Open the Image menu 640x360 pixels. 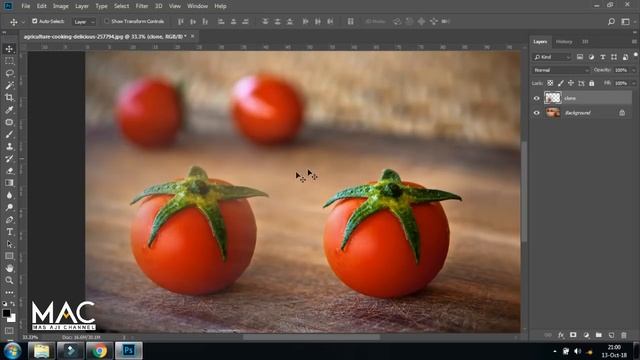pos(60,6)
